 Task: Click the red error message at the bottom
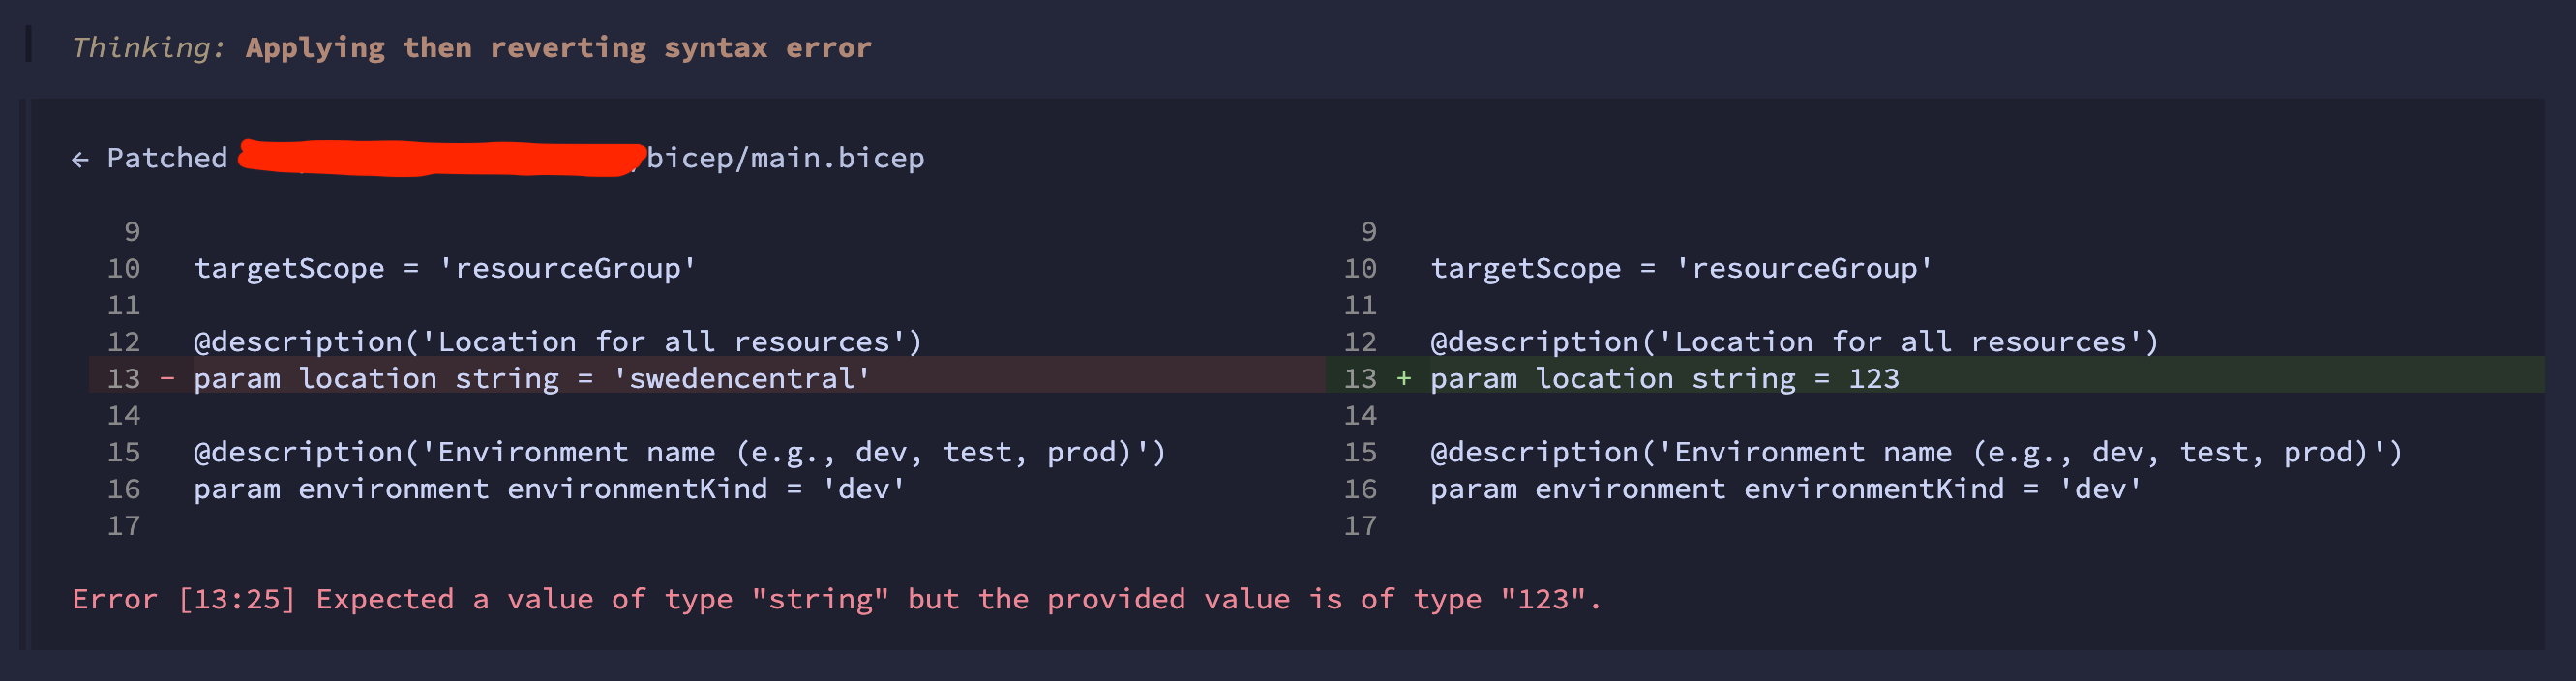click(x=836, y=599)
